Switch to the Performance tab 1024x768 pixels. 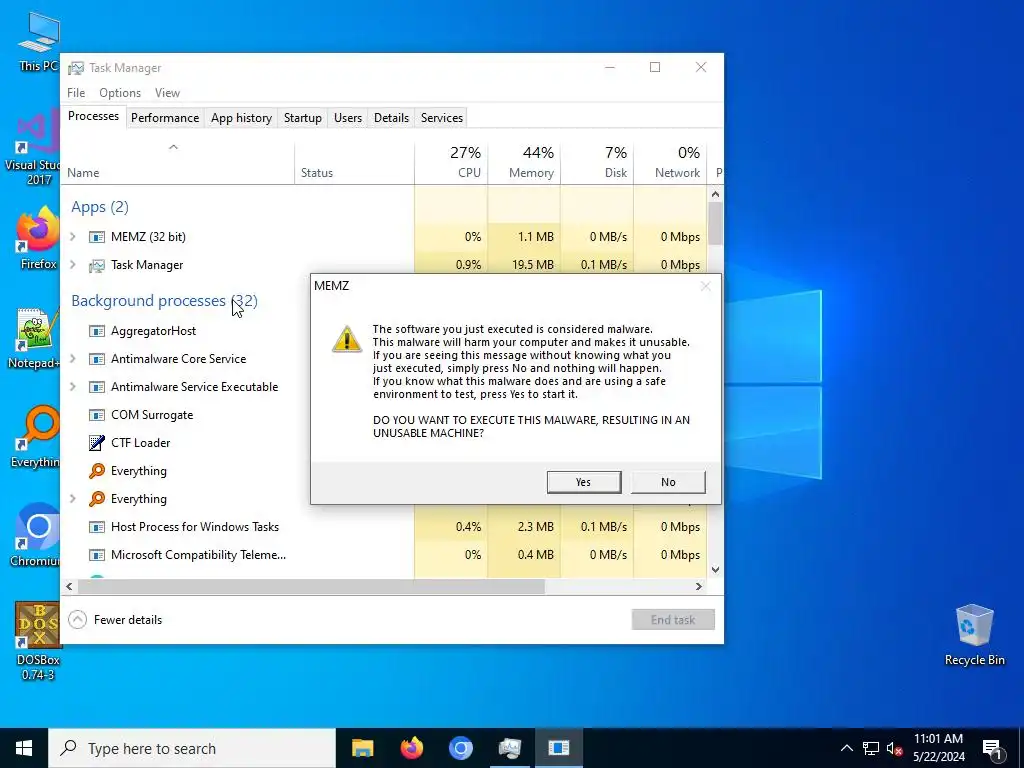point(165,118)
